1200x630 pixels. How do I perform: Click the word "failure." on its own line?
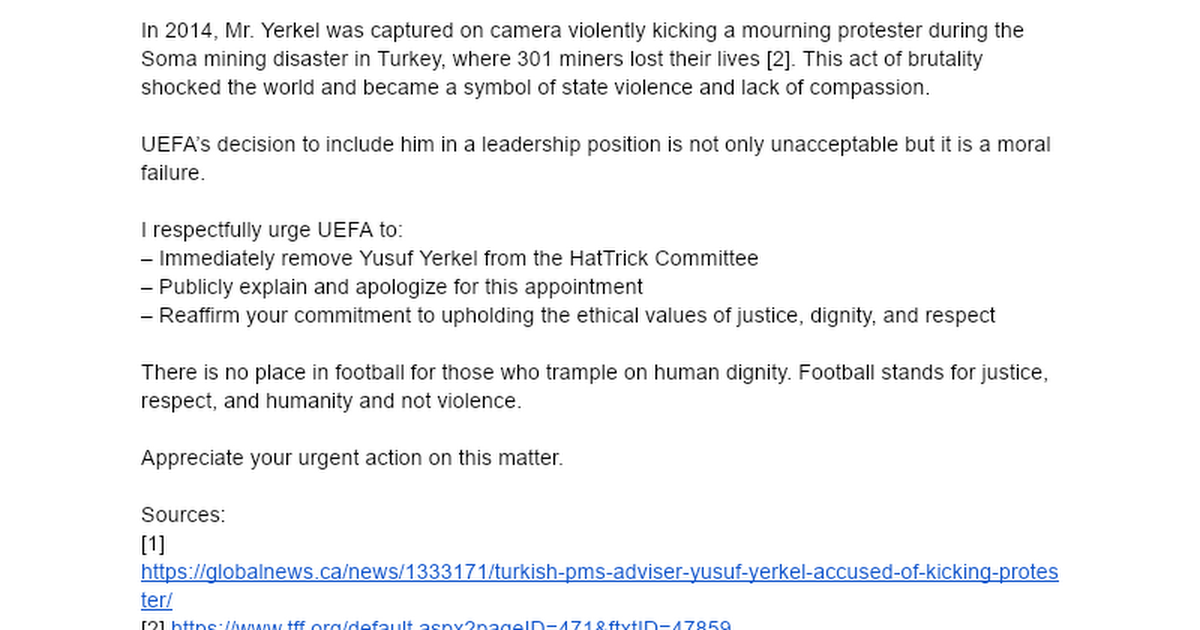172,173
